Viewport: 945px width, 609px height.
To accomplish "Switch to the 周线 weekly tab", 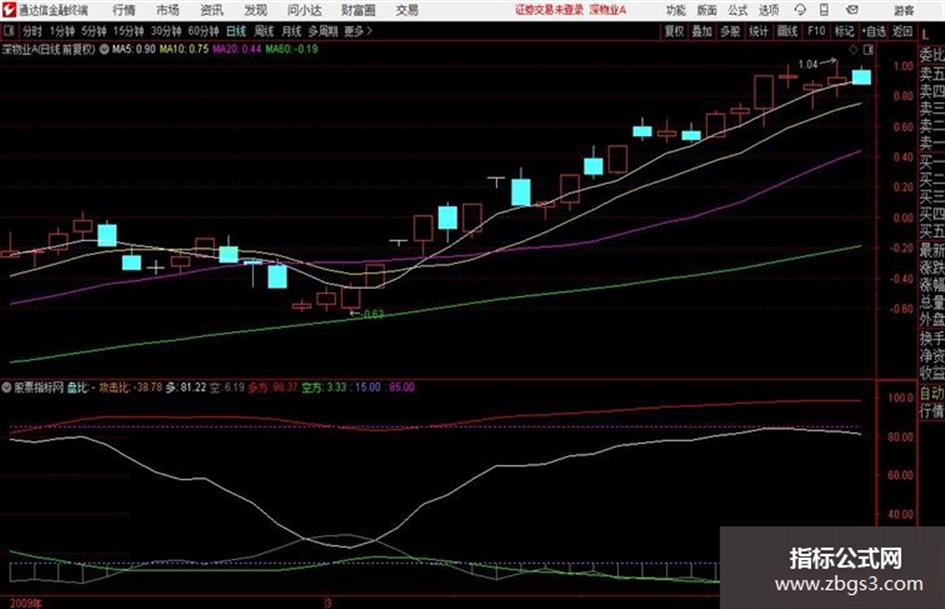I will [263, 31].
